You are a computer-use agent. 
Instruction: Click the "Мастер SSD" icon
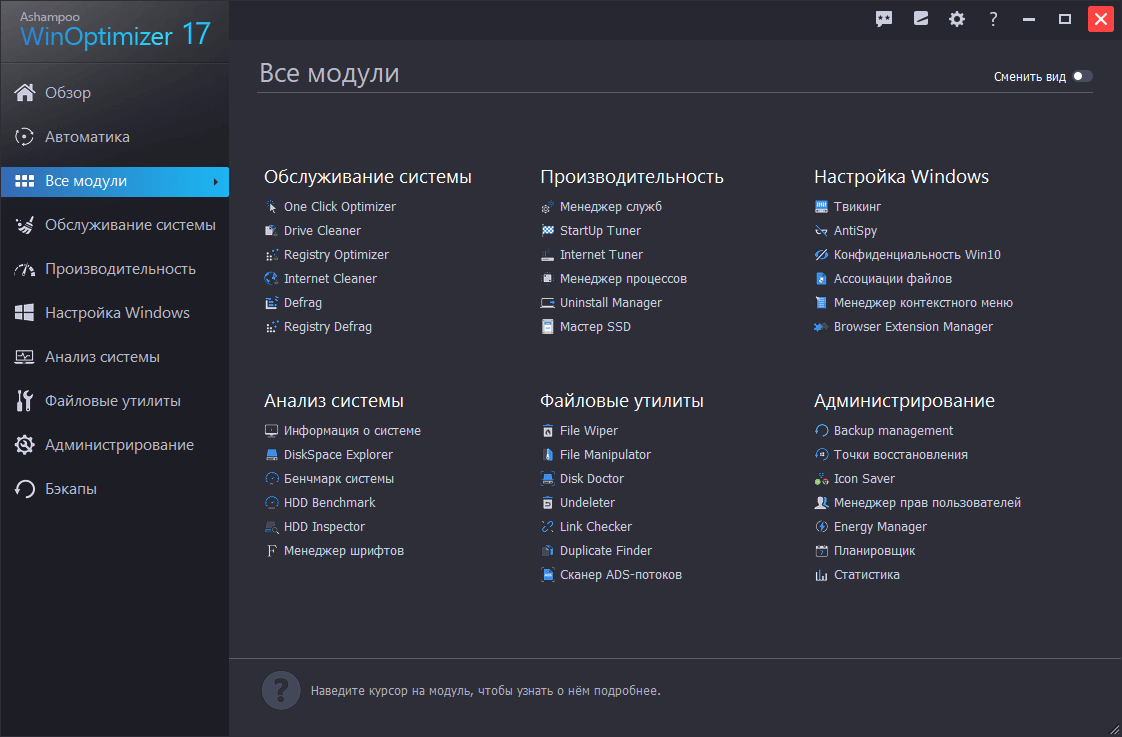[547, 327]
